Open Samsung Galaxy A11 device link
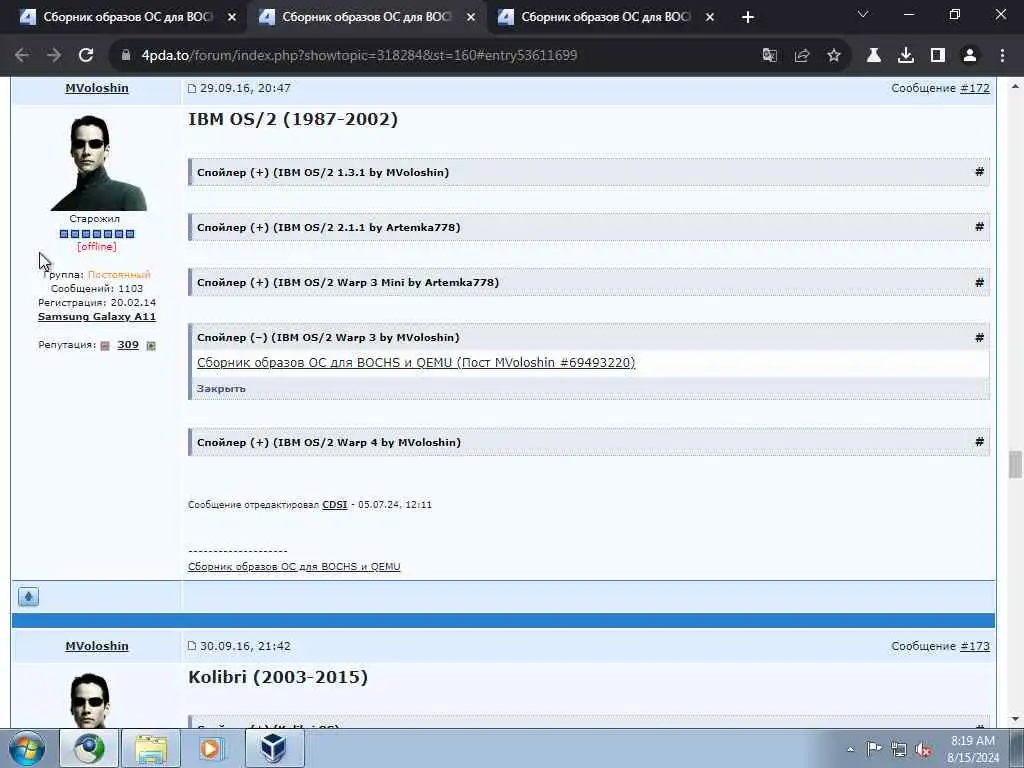 click(x=97, y=317)
